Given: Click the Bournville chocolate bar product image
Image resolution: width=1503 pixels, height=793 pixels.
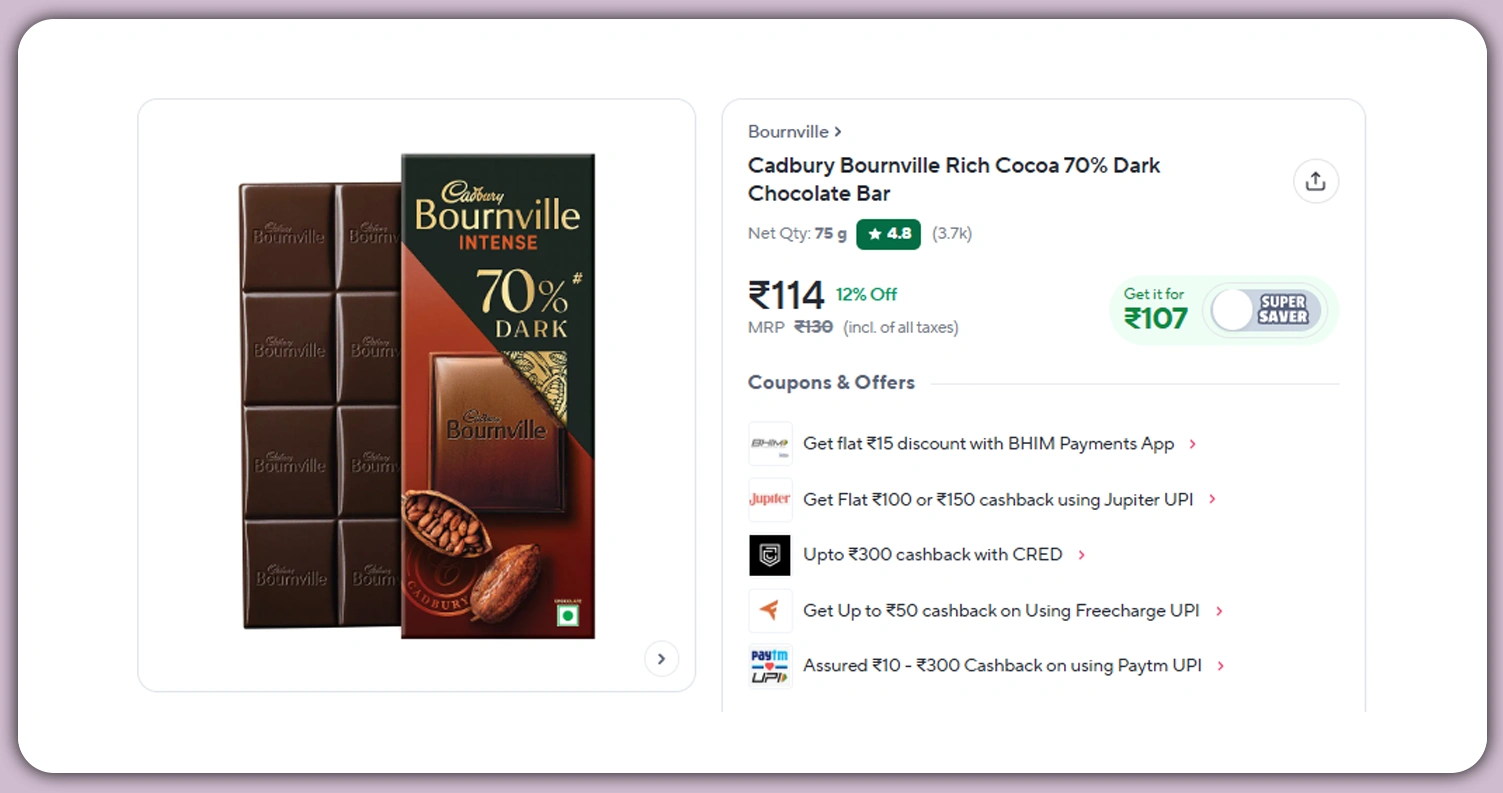Looking at the screenshot, I should pos(418,396).
